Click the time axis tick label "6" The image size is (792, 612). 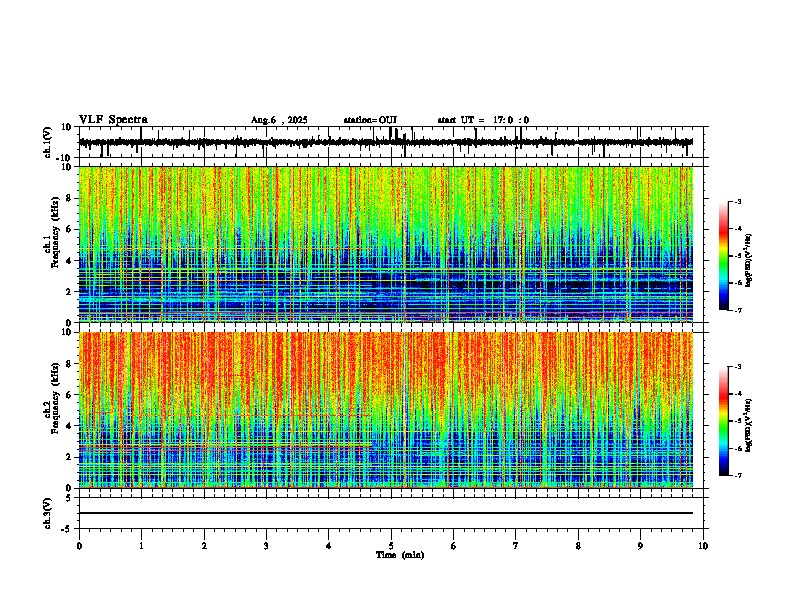point(454,546)
